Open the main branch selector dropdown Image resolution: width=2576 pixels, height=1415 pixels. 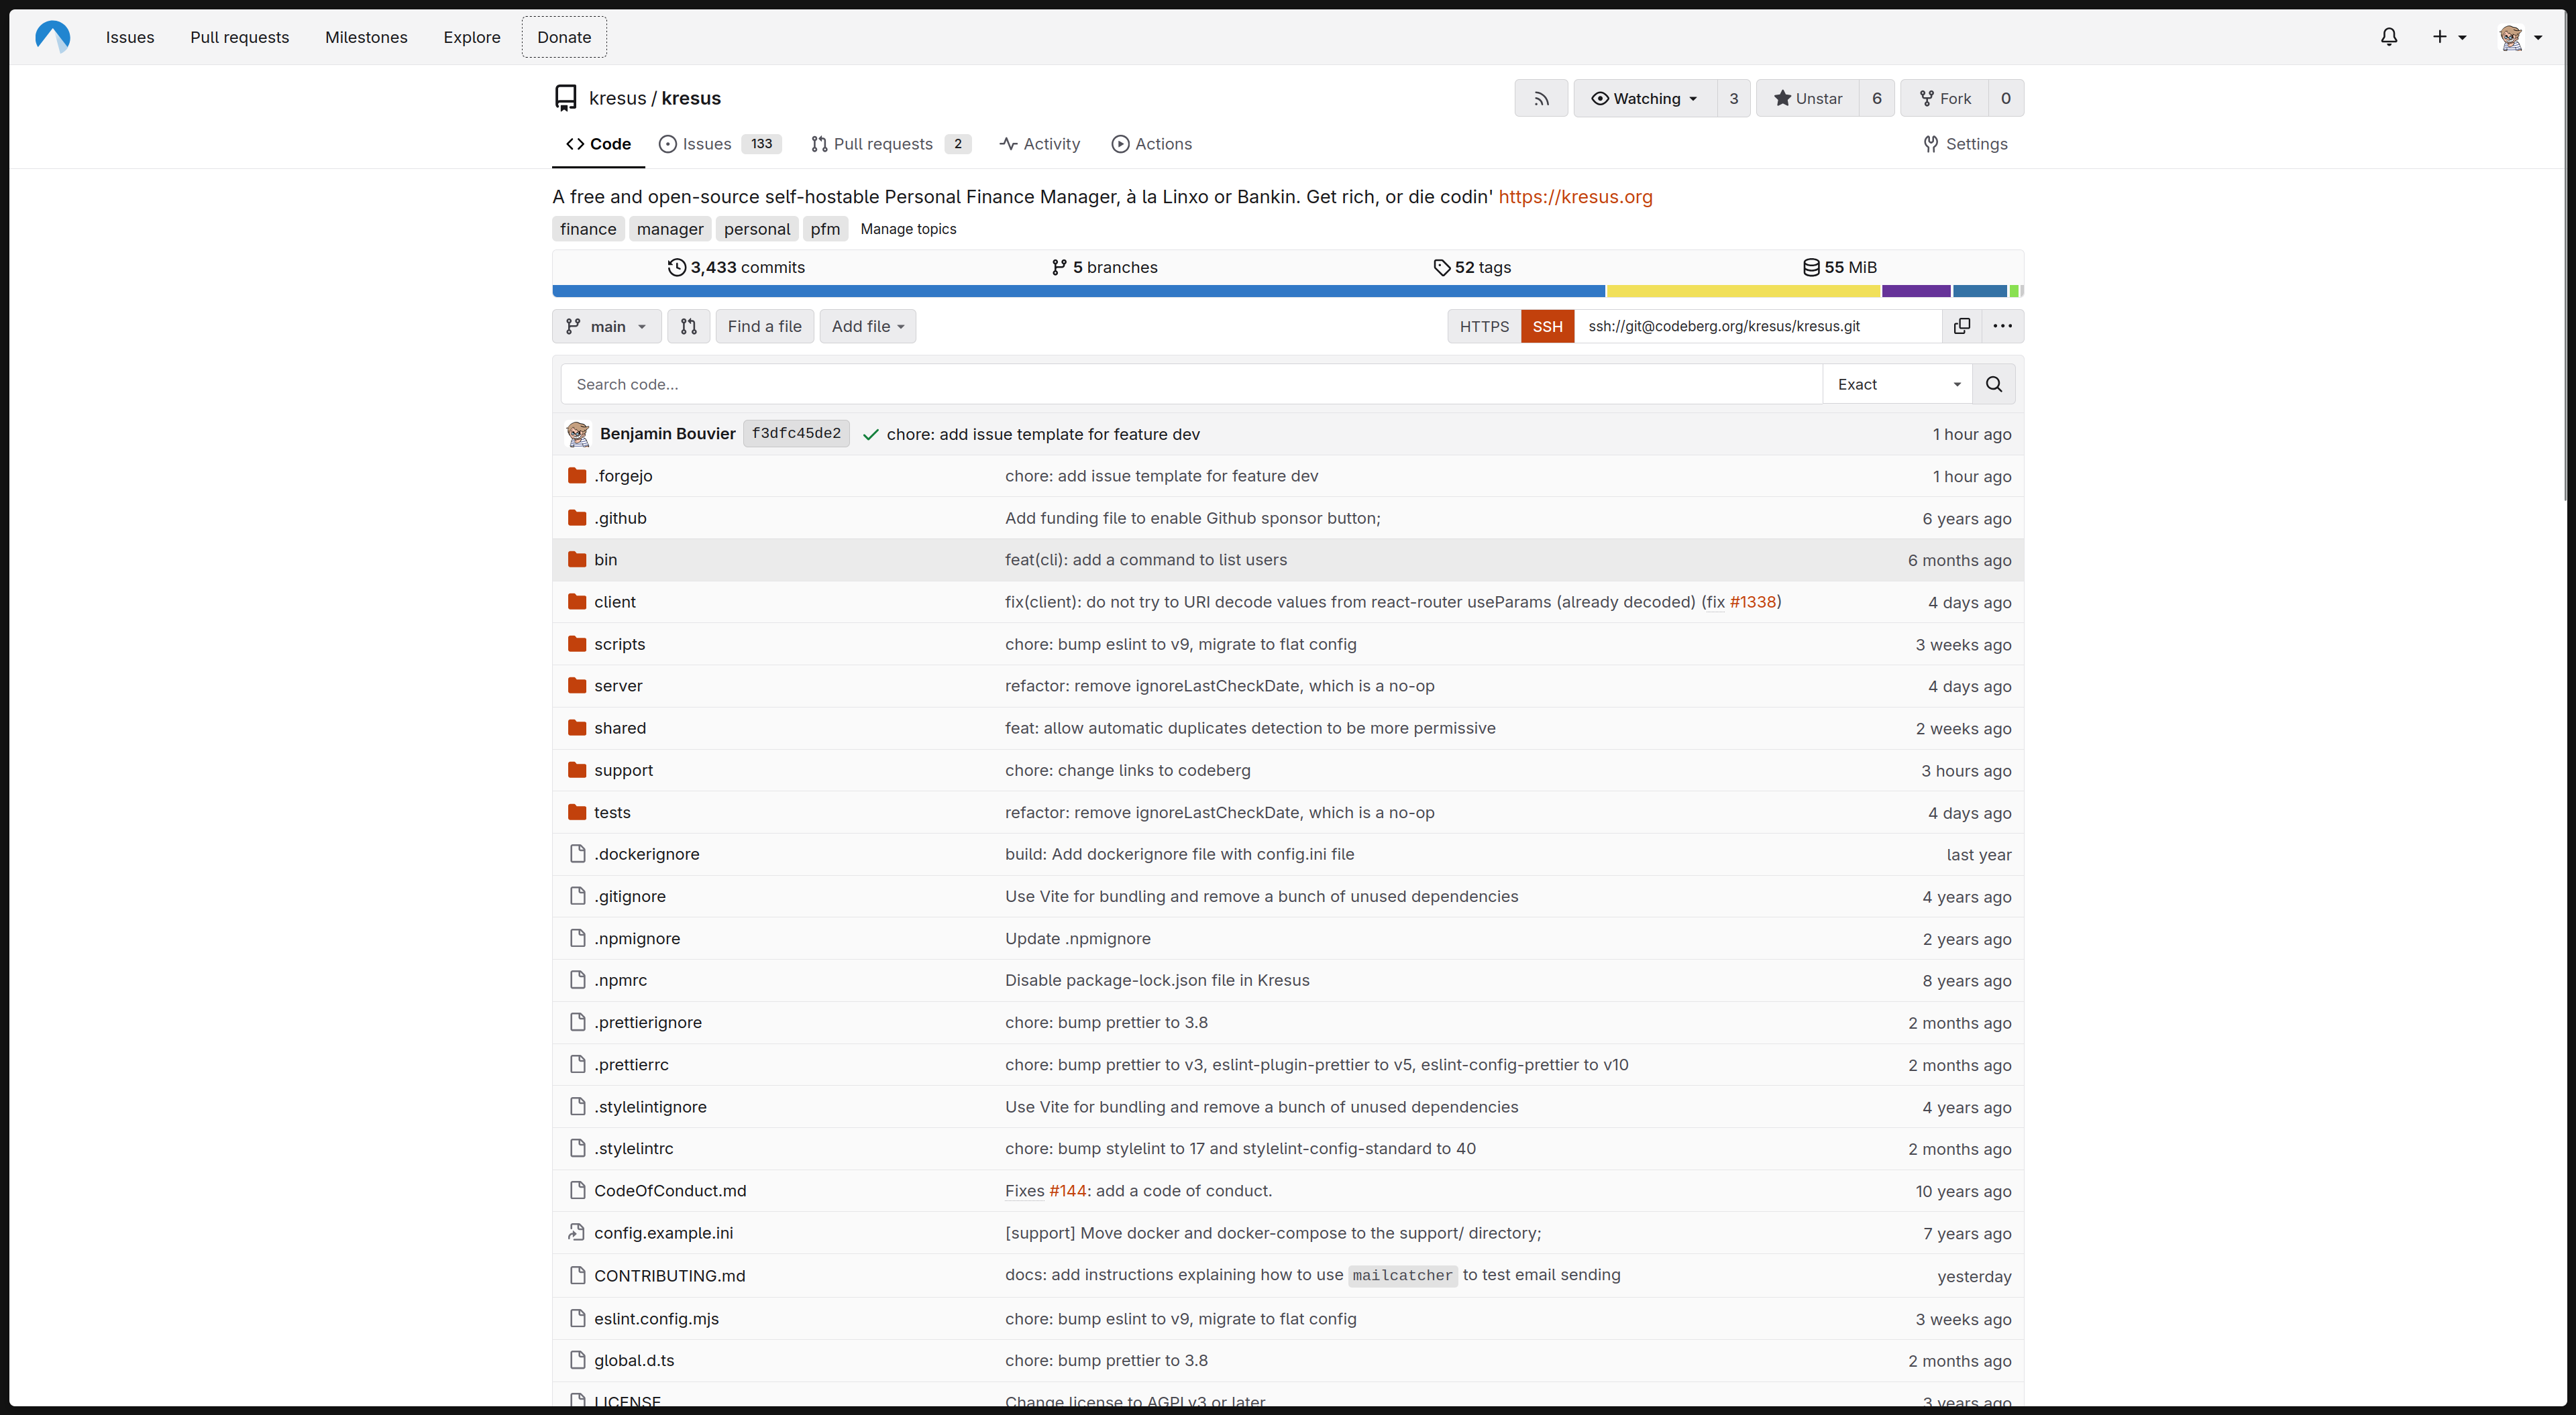606,326
